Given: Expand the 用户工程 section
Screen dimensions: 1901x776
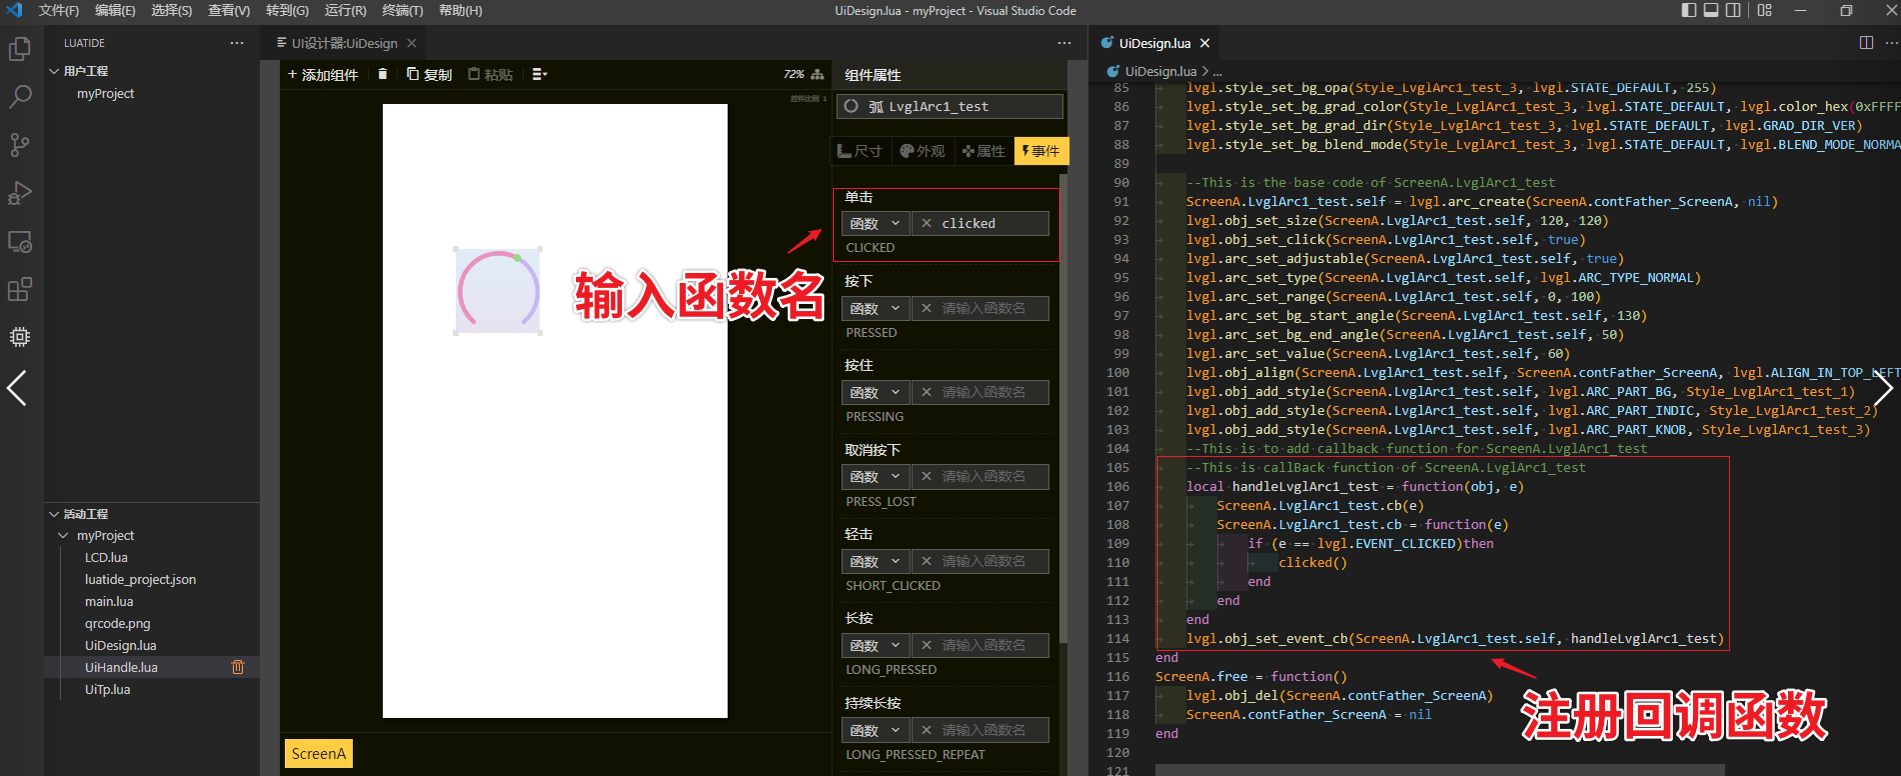Looking at the screenshot, I should 54,71.
